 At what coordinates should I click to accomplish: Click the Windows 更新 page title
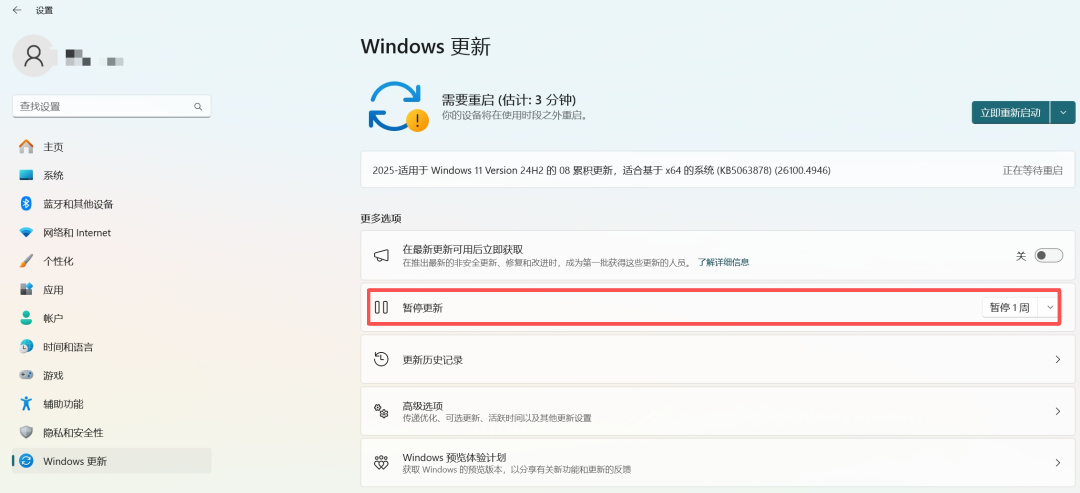pos(426,46)
